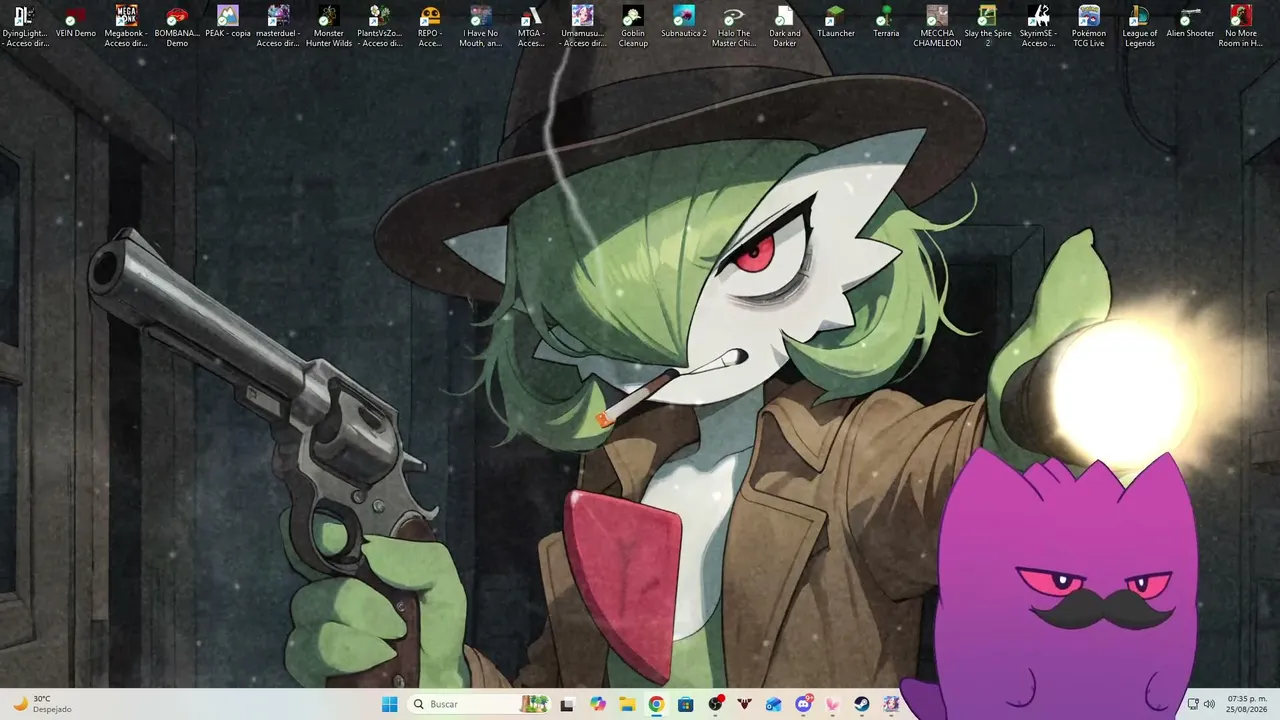Open the weather widget showing 30°C
The height and width of the screenshot is (720, 1280).
pos(42,704)
